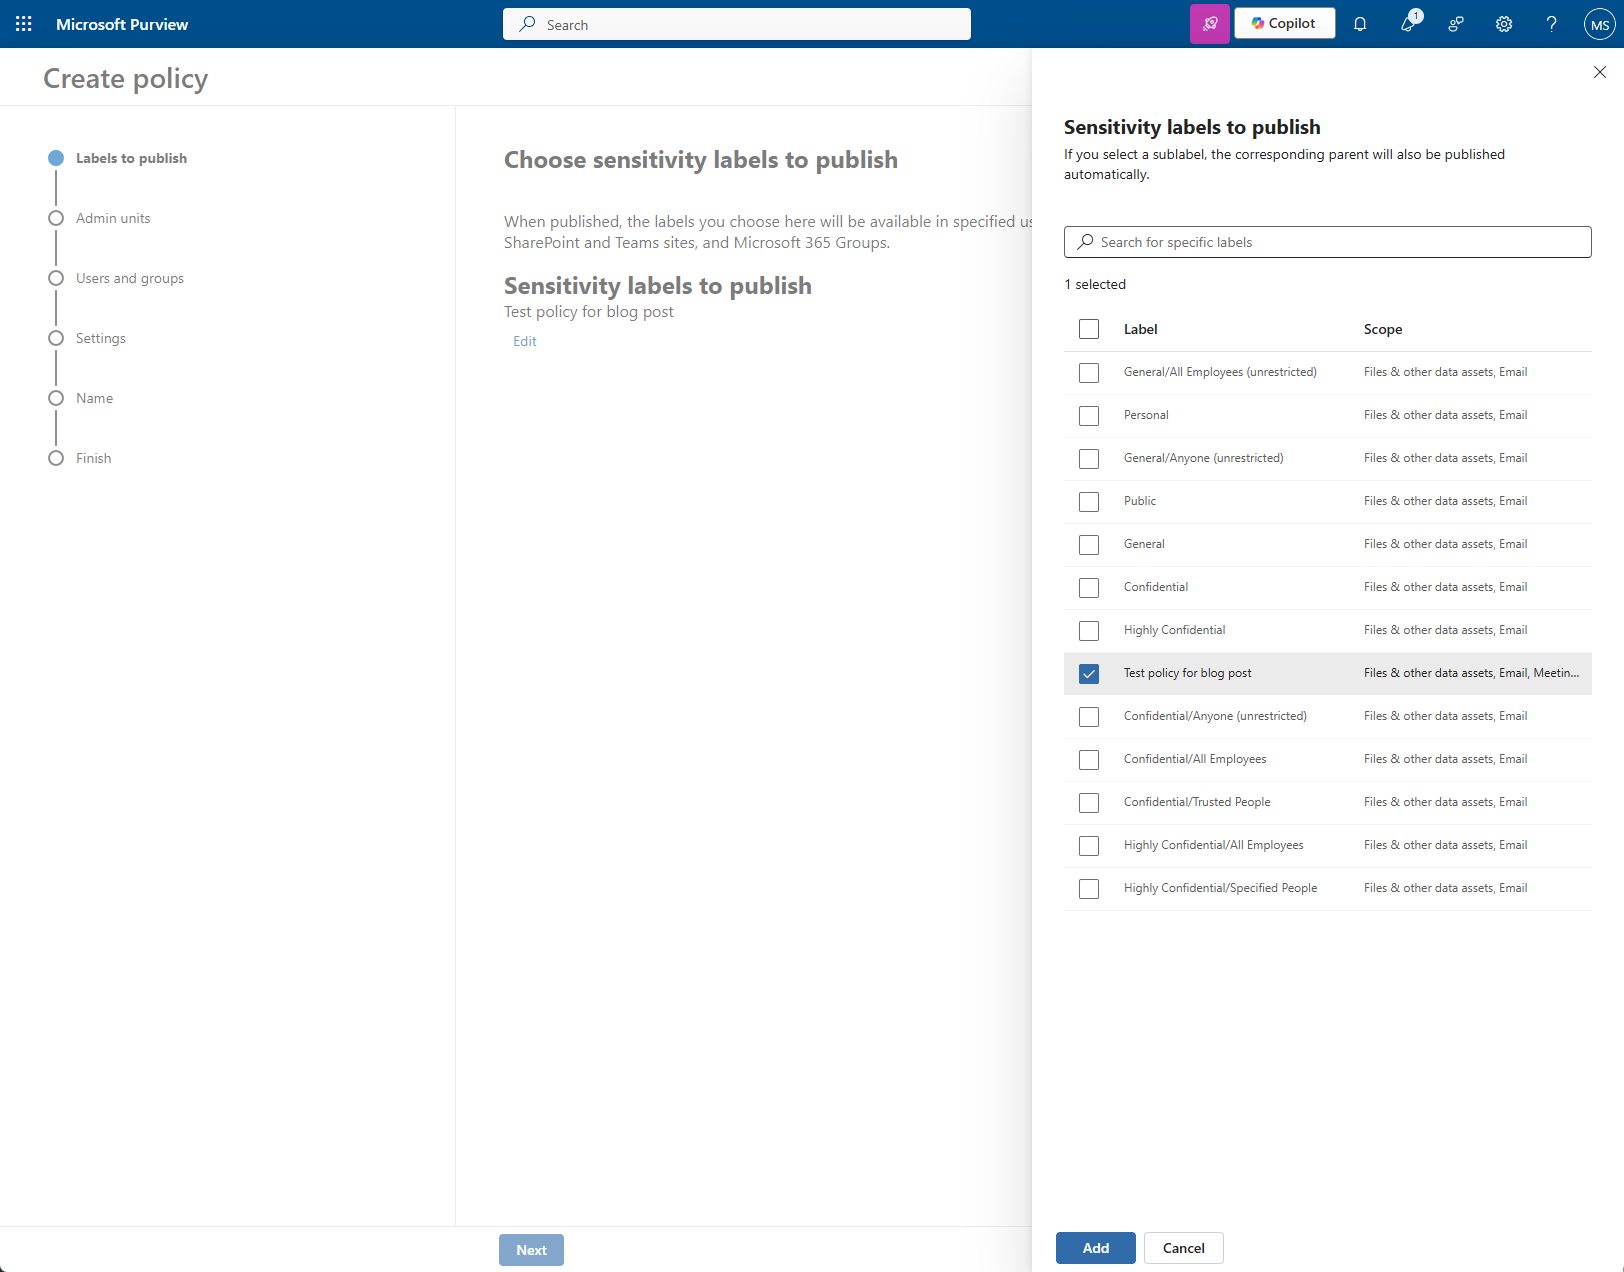Open the MS account avatar menu
Screen dimensions: 1624x1272
point(1598,24)
